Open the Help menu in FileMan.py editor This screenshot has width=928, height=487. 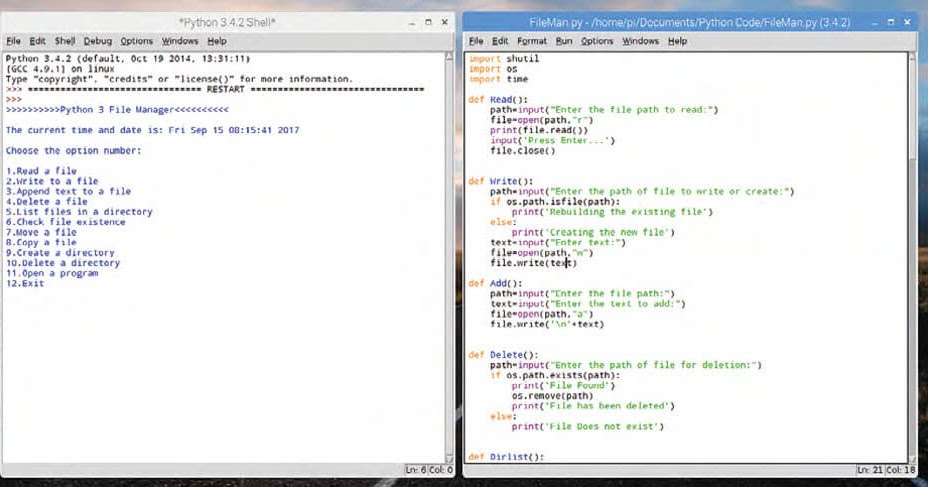coord(677,41)
